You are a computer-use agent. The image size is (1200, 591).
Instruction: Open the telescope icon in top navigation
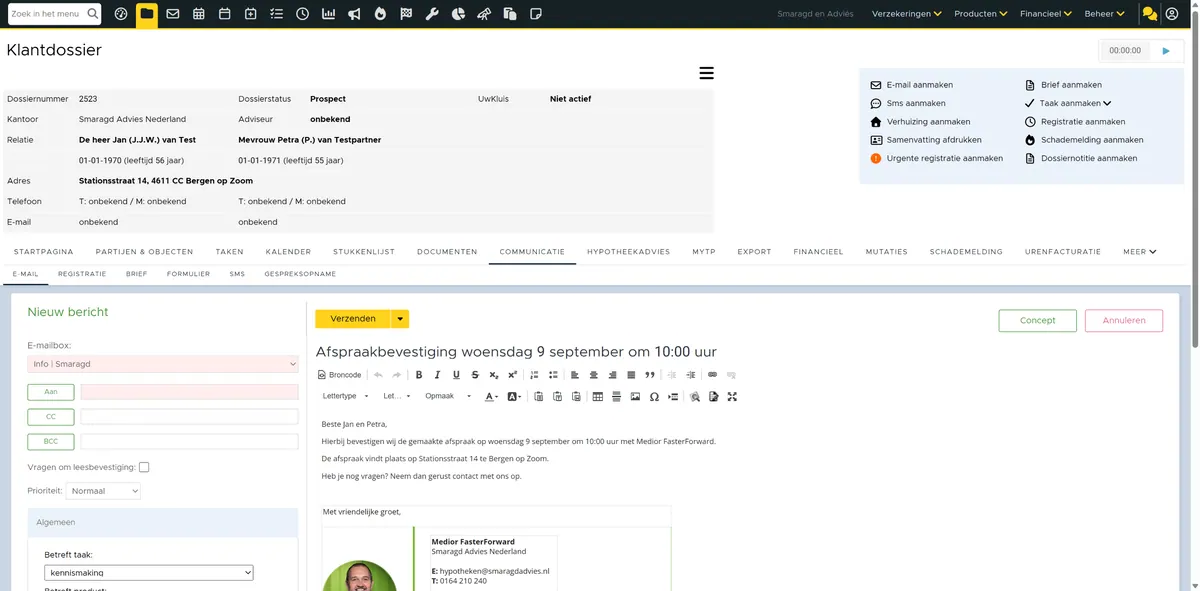484,14
